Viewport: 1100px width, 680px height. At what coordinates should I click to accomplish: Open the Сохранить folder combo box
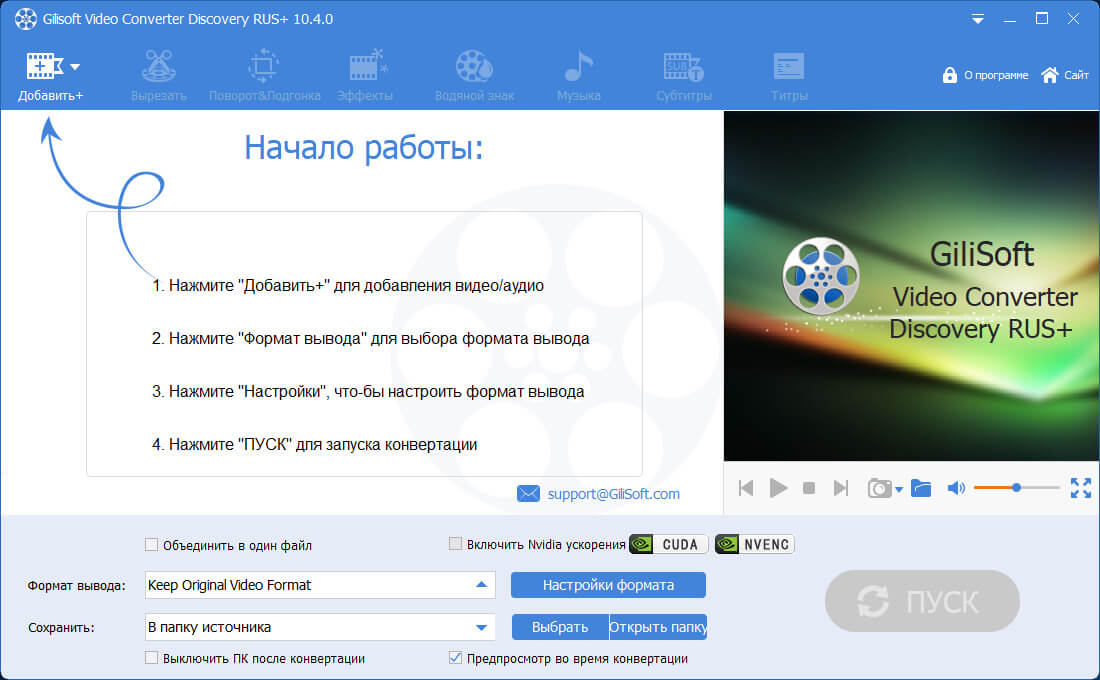(320, 627)
